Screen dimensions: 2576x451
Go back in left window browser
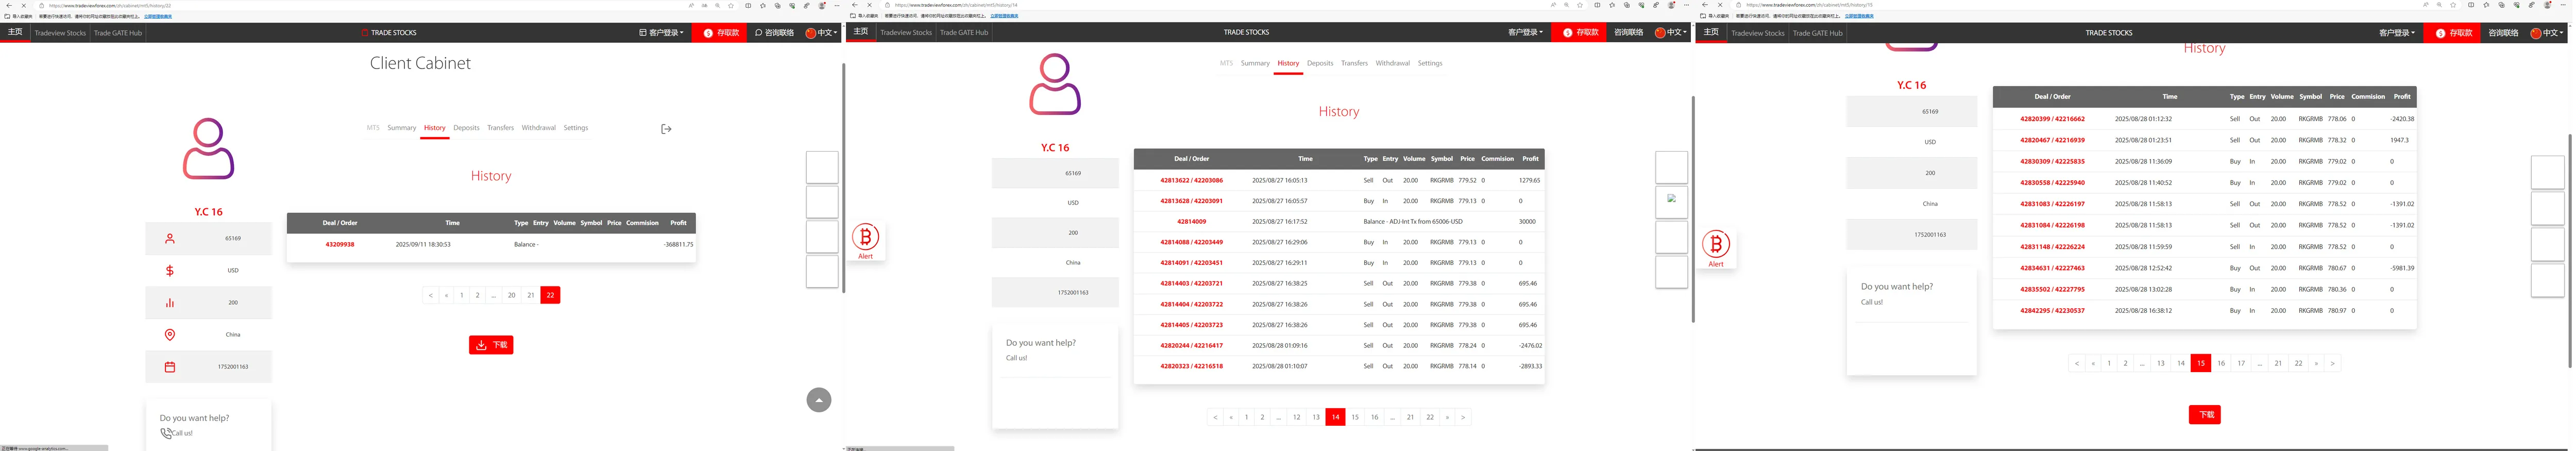pos(8,5)
